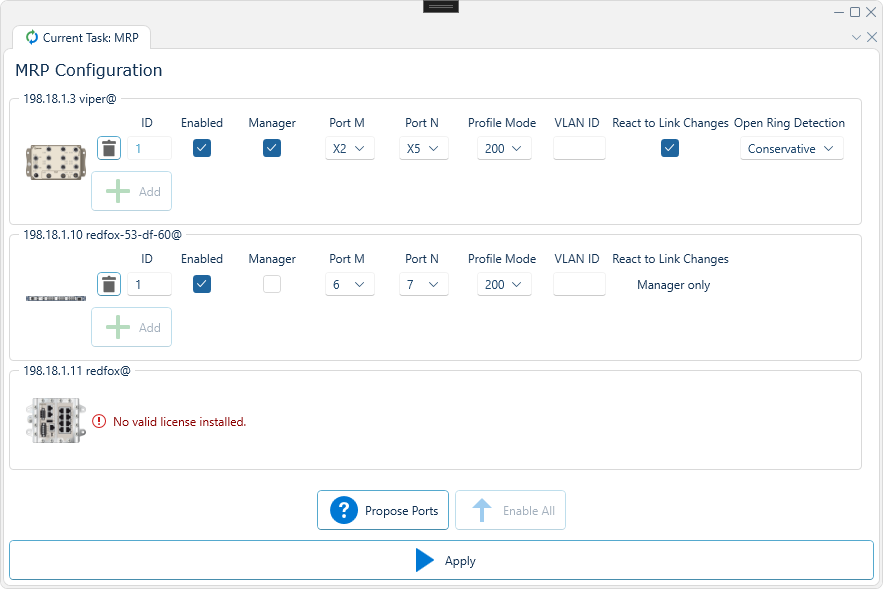Click the refresh icon on Current Task tab

pyautogui.click(x=33, y=37)
